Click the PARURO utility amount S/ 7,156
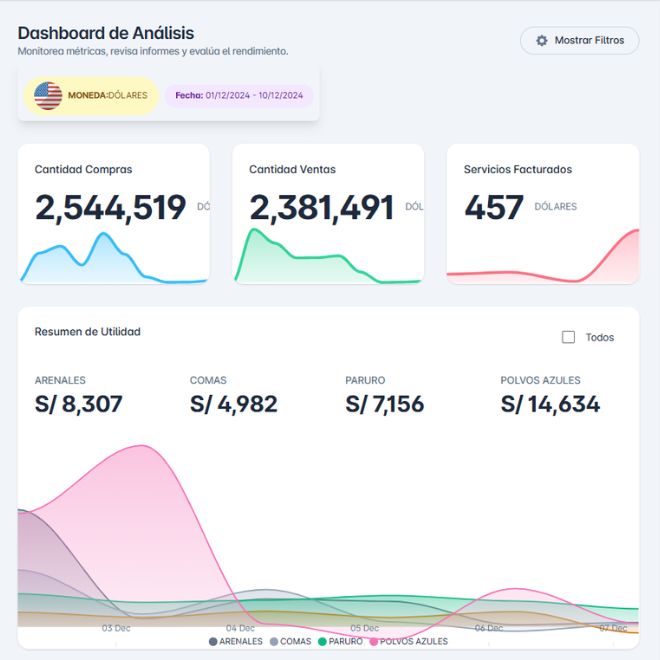The height and width of the screenshot is (660, 660). (385, 404)
